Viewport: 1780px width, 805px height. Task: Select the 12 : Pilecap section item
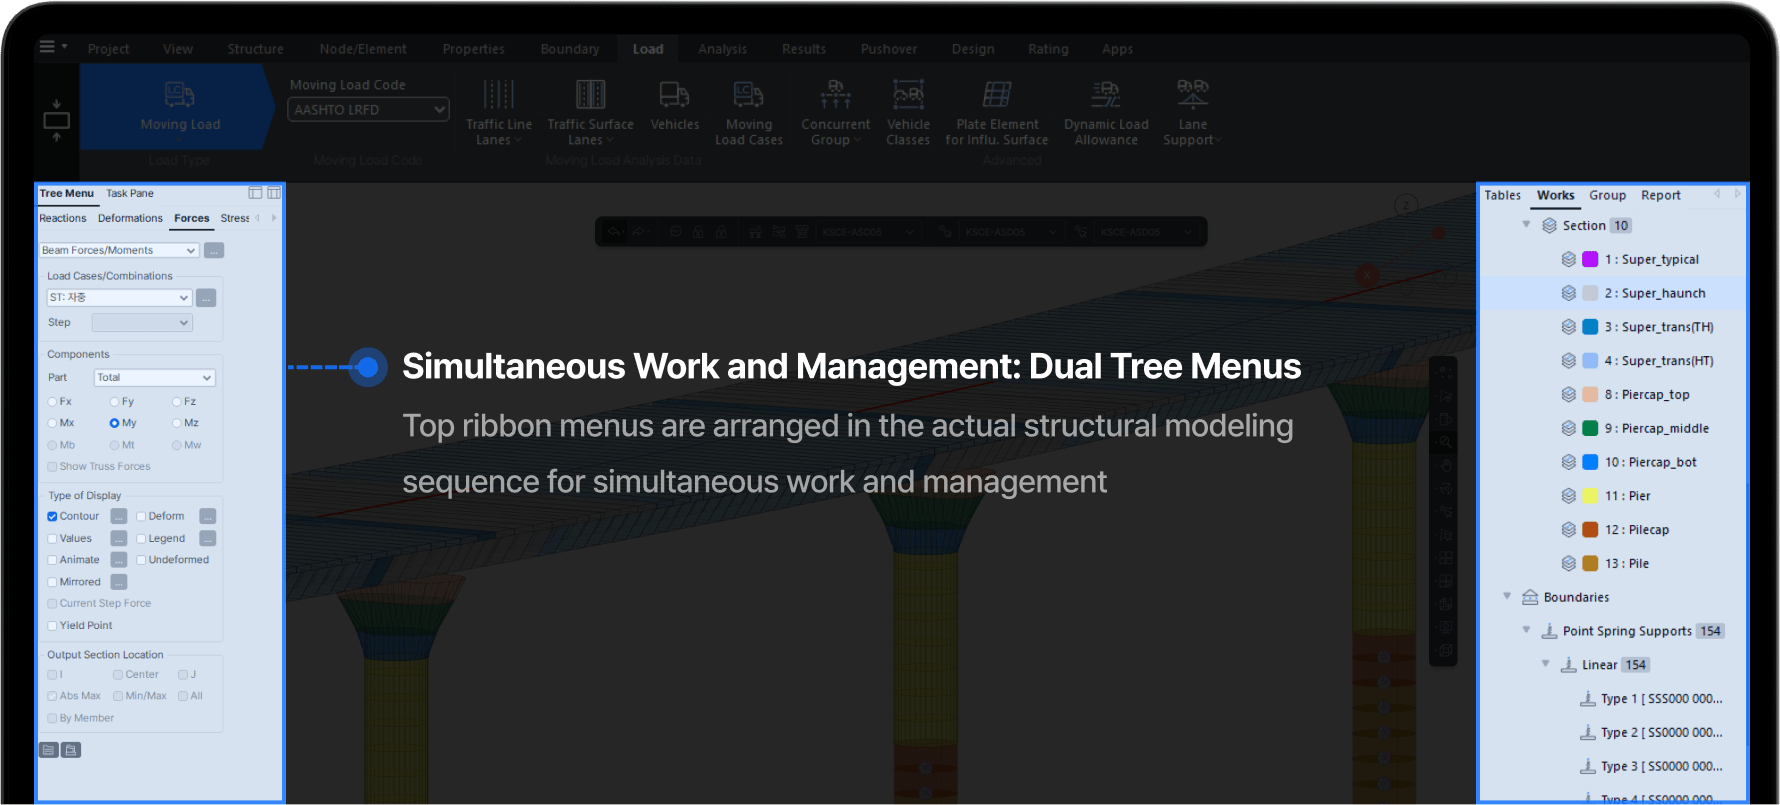pyautogui.click(x=1636, y=530)
